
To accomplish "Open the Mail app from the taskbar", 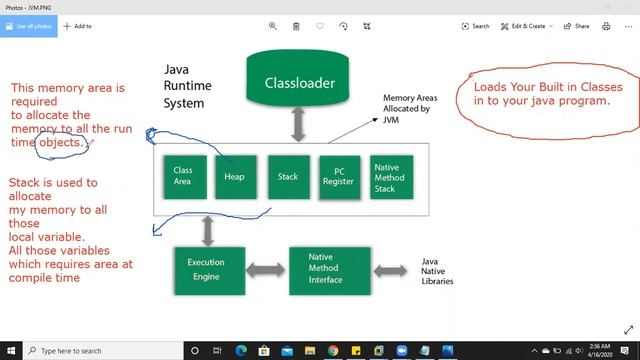I will 287,351.
